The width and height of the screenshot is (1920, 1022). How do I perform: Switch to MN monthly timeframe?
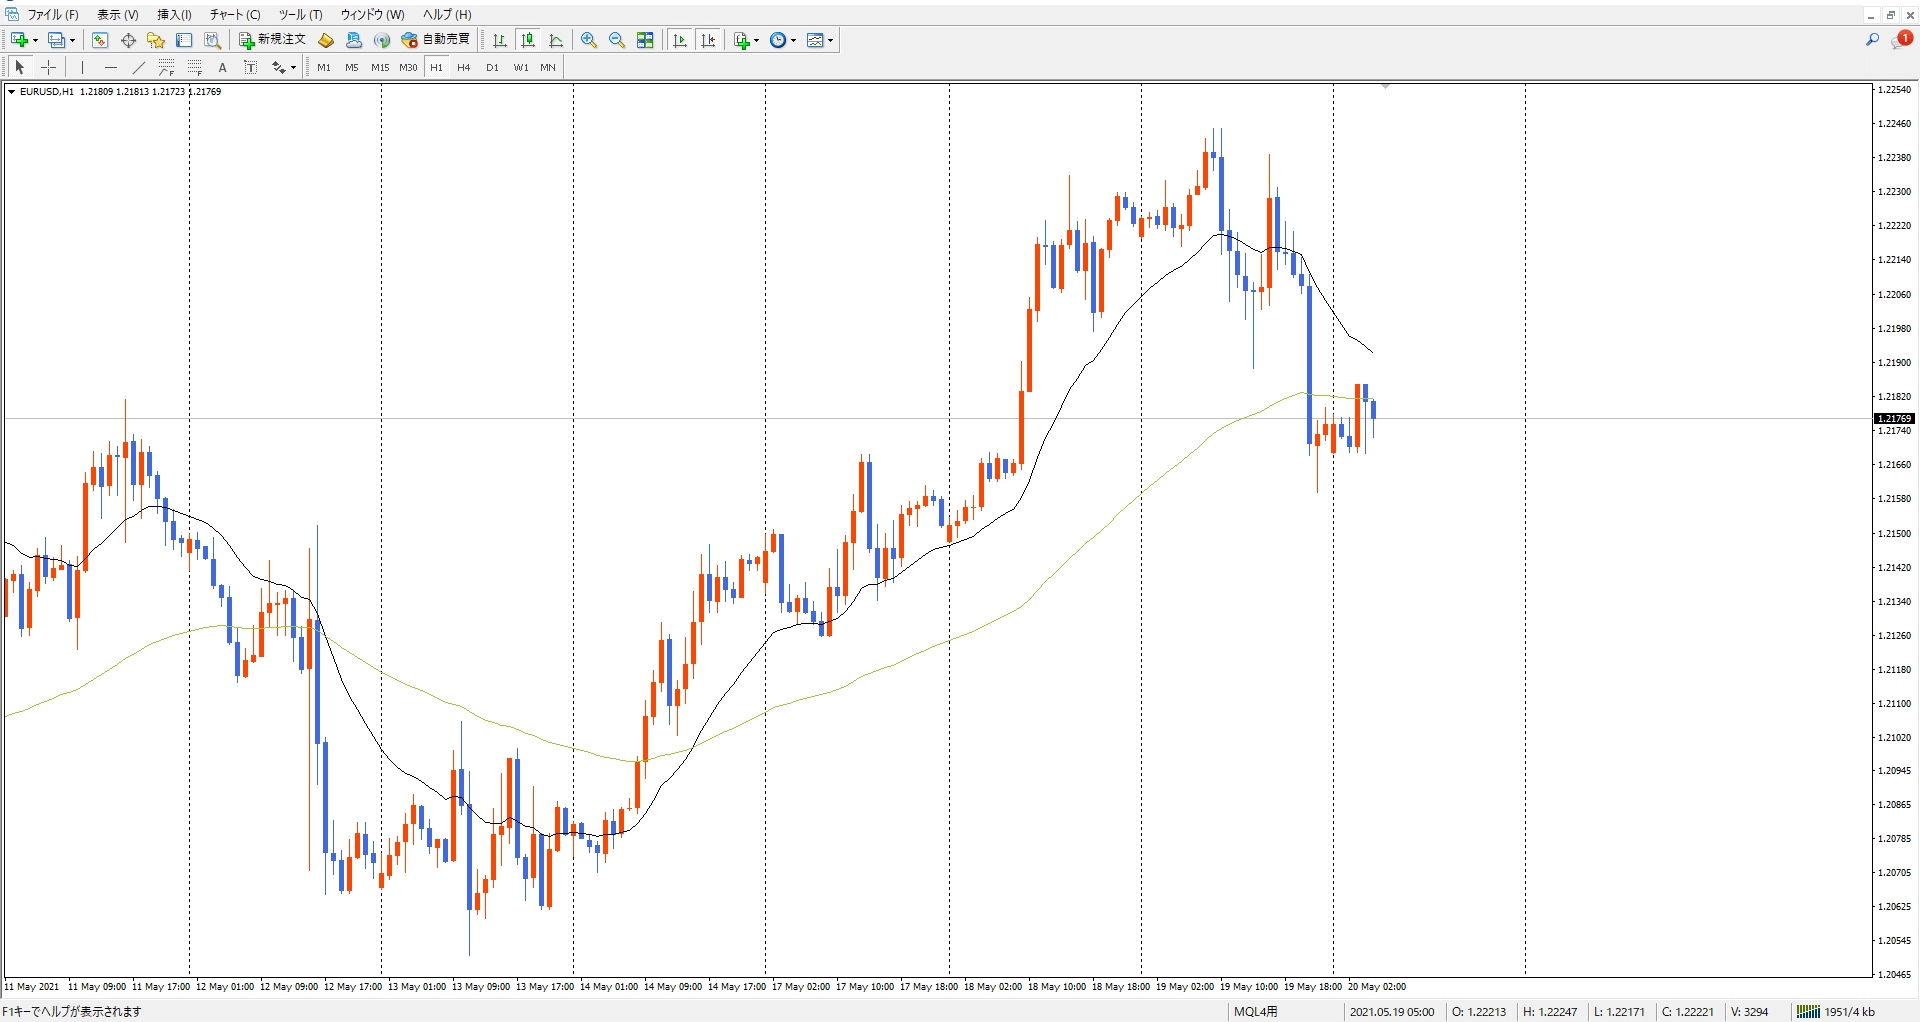548,67
